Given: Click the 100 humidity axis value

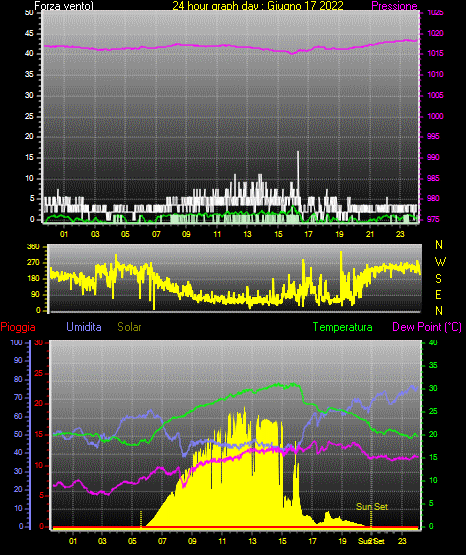Looking at the screenshot, I should click(16, 342).
